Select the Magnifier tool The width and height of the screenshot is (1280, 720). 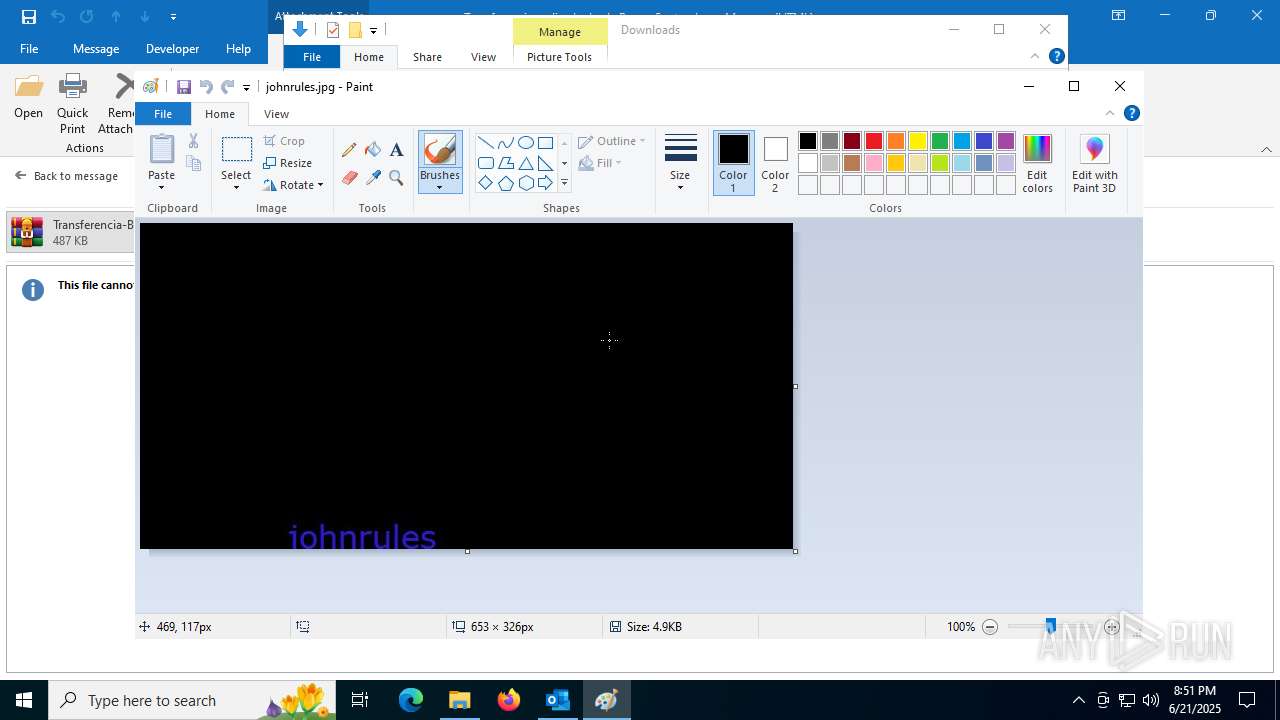point(397,178)
